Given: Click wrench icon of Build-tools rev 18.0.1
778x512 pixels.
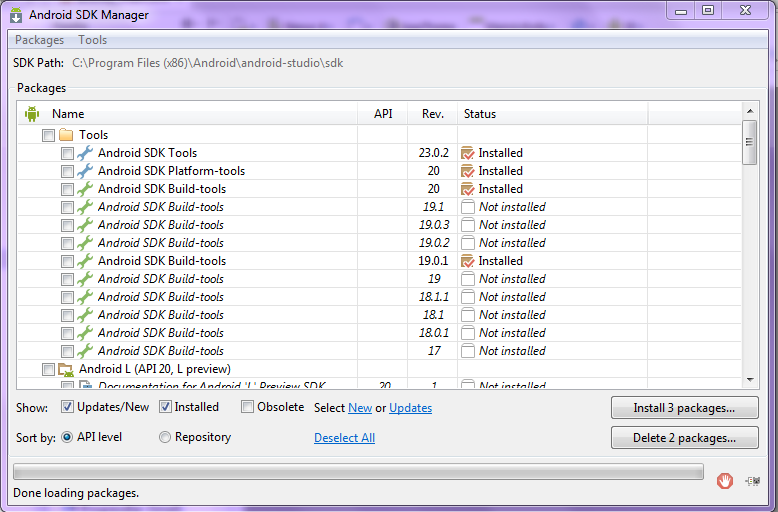Looking at the screenshot, I should (85, 333).
